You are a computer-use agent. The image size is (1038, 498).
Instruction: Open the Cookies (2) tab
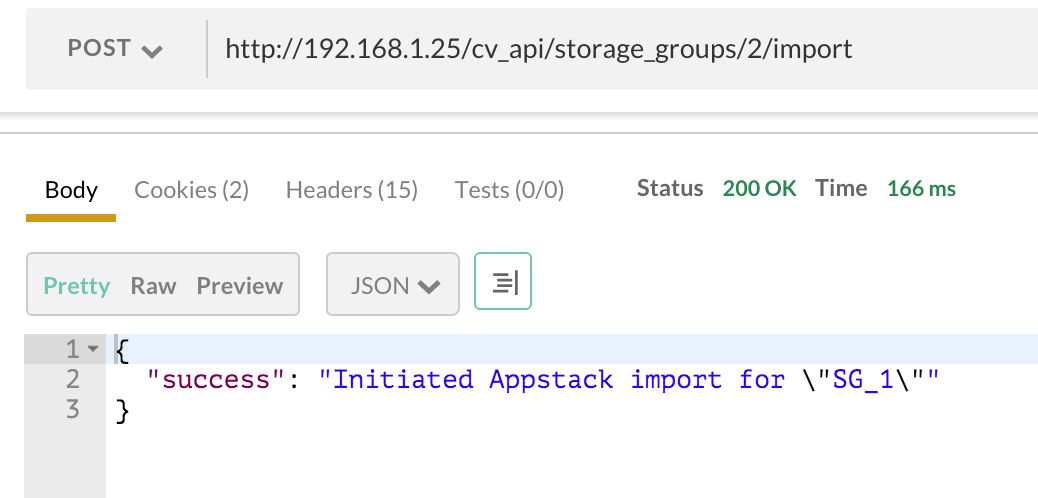pos(191,190)
